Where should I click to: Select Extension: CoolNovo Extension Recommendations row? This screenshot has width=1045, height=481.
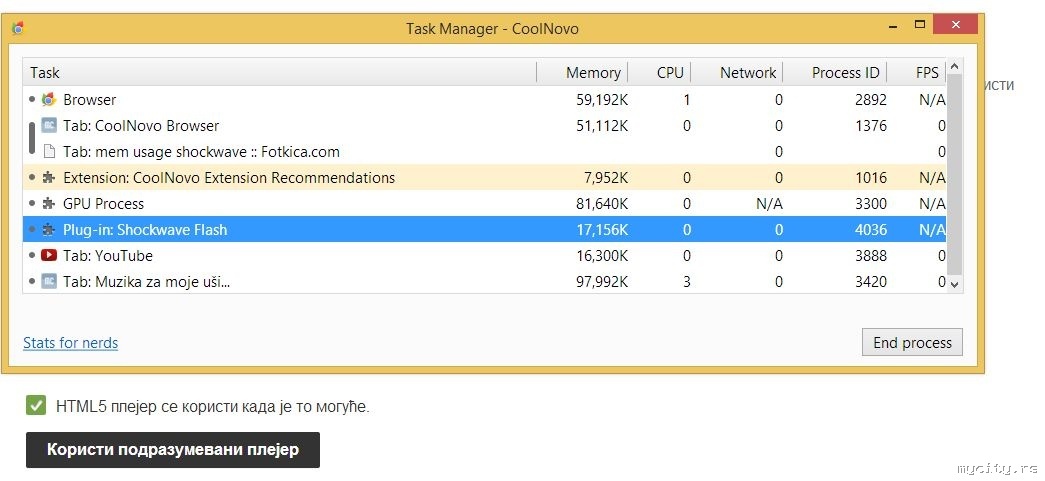485,177
